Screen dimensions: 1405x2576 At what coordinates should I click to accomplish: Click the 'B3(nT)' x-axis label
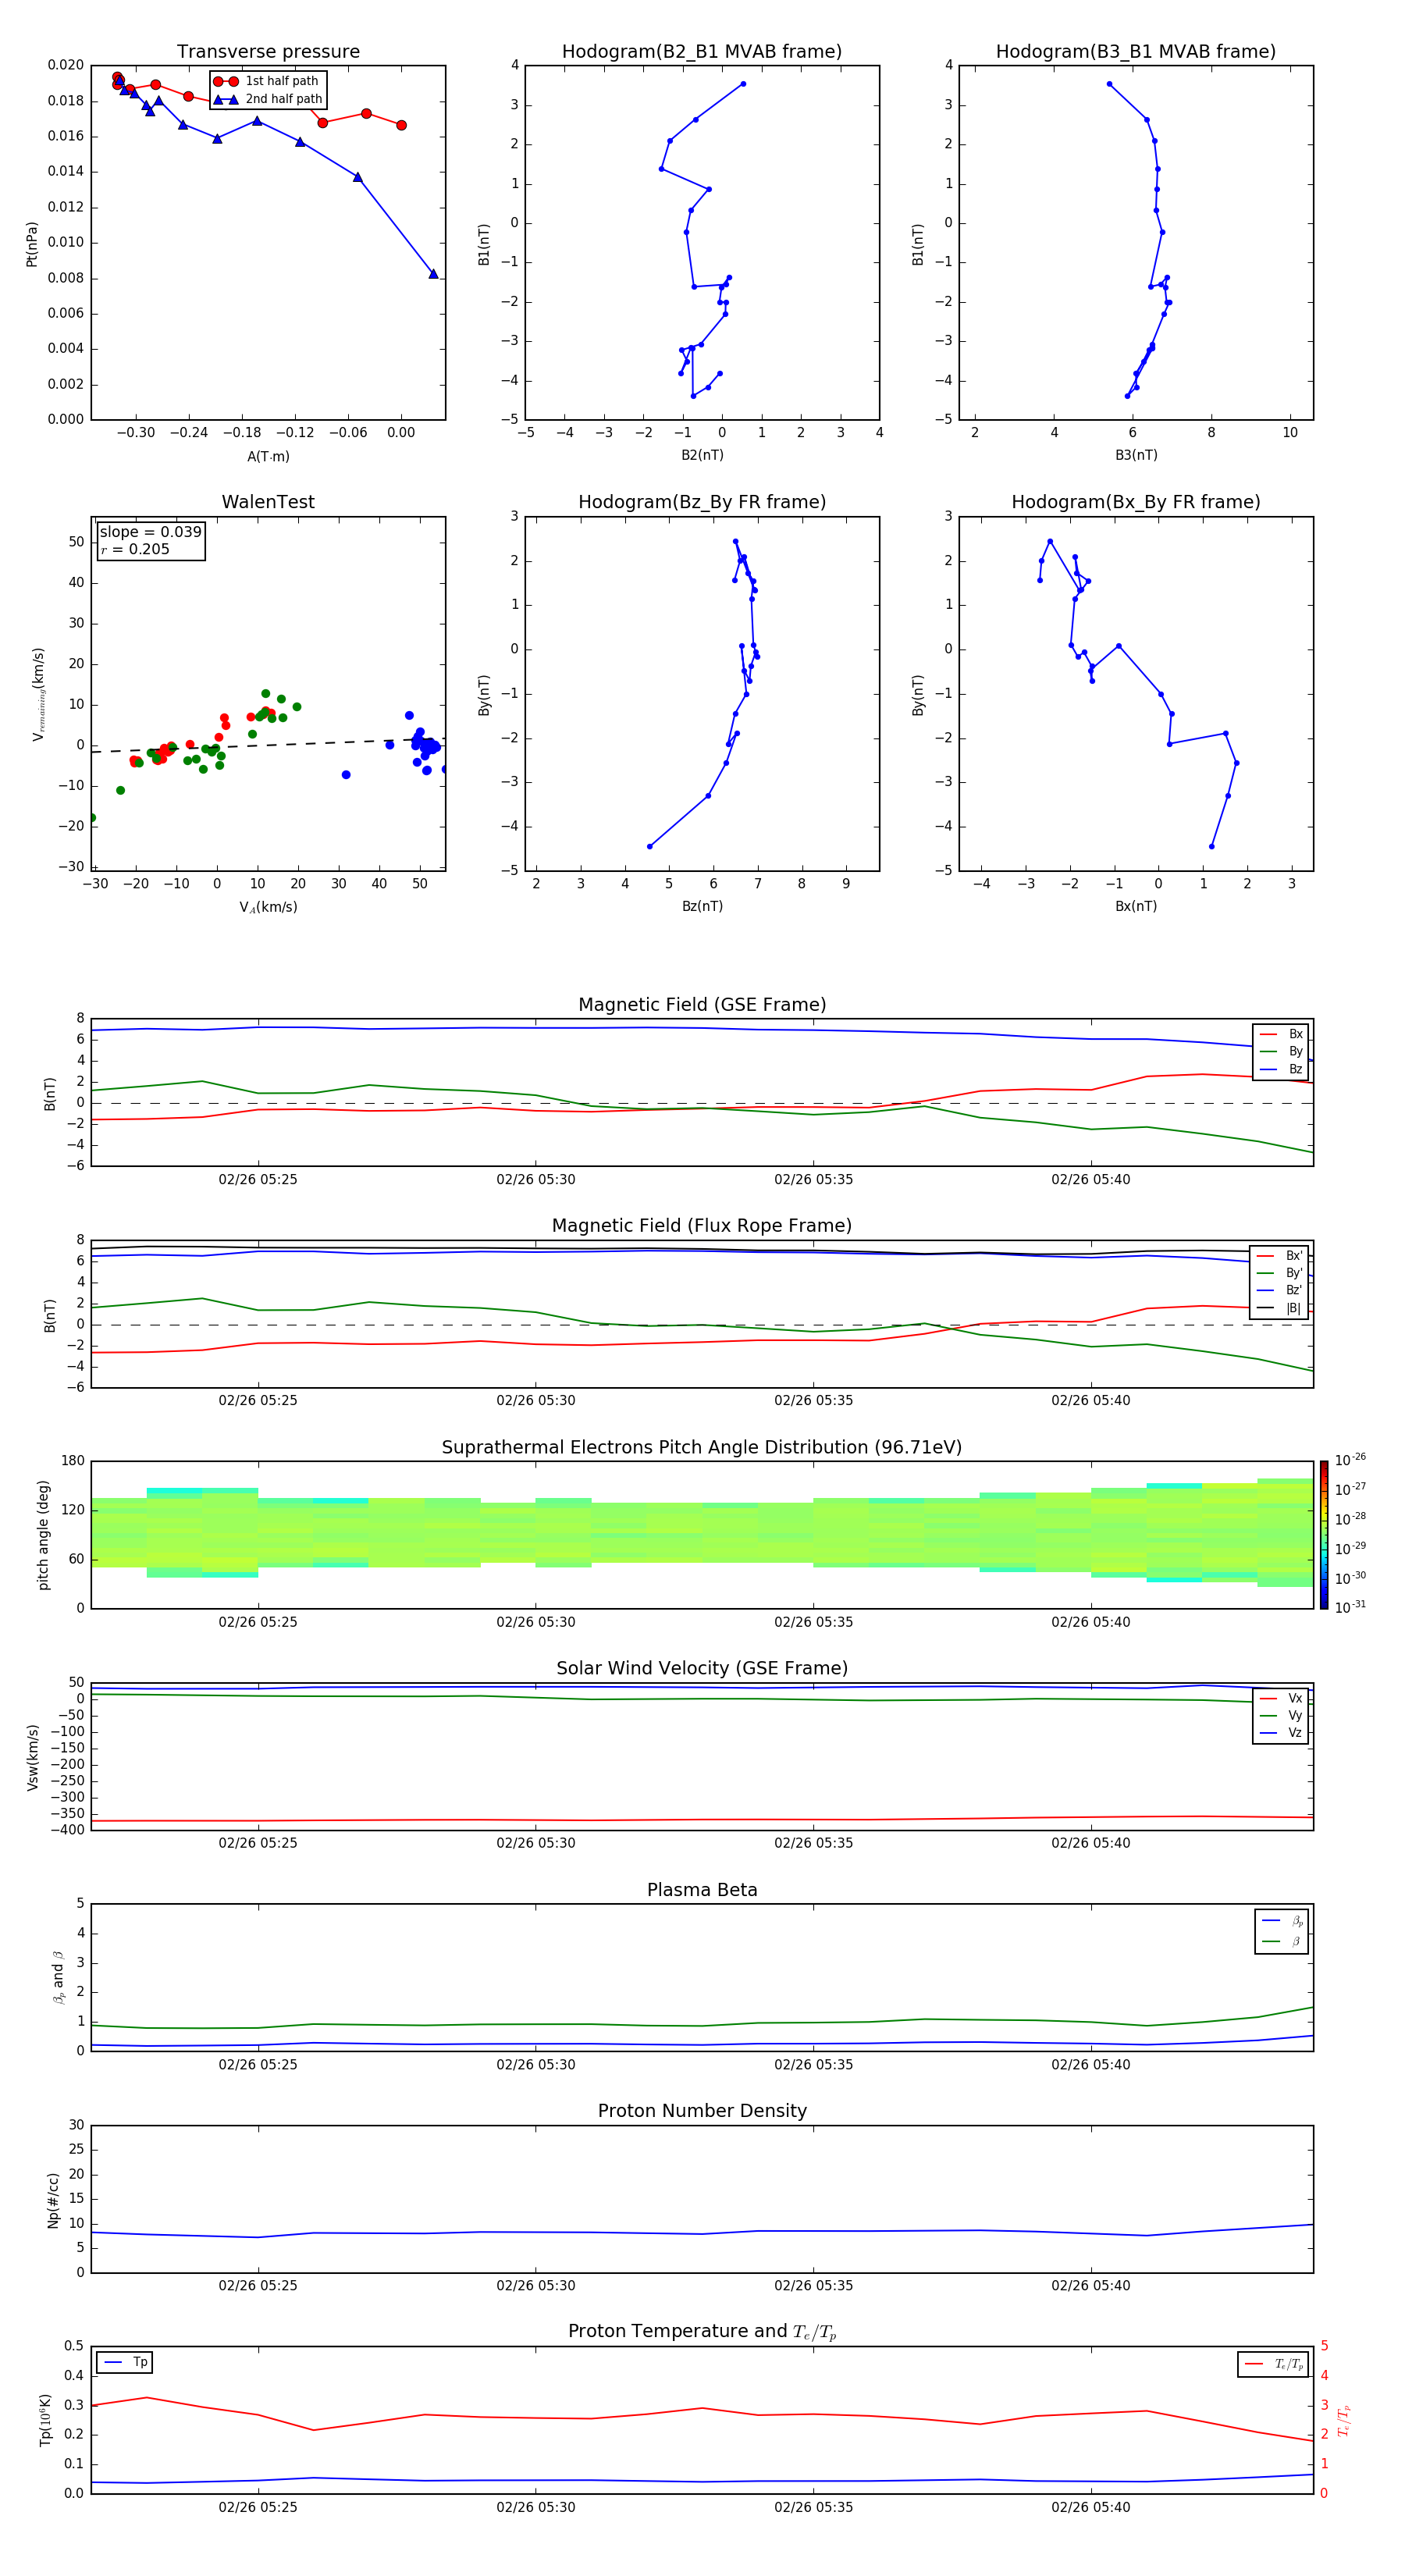pos(1136,455)
